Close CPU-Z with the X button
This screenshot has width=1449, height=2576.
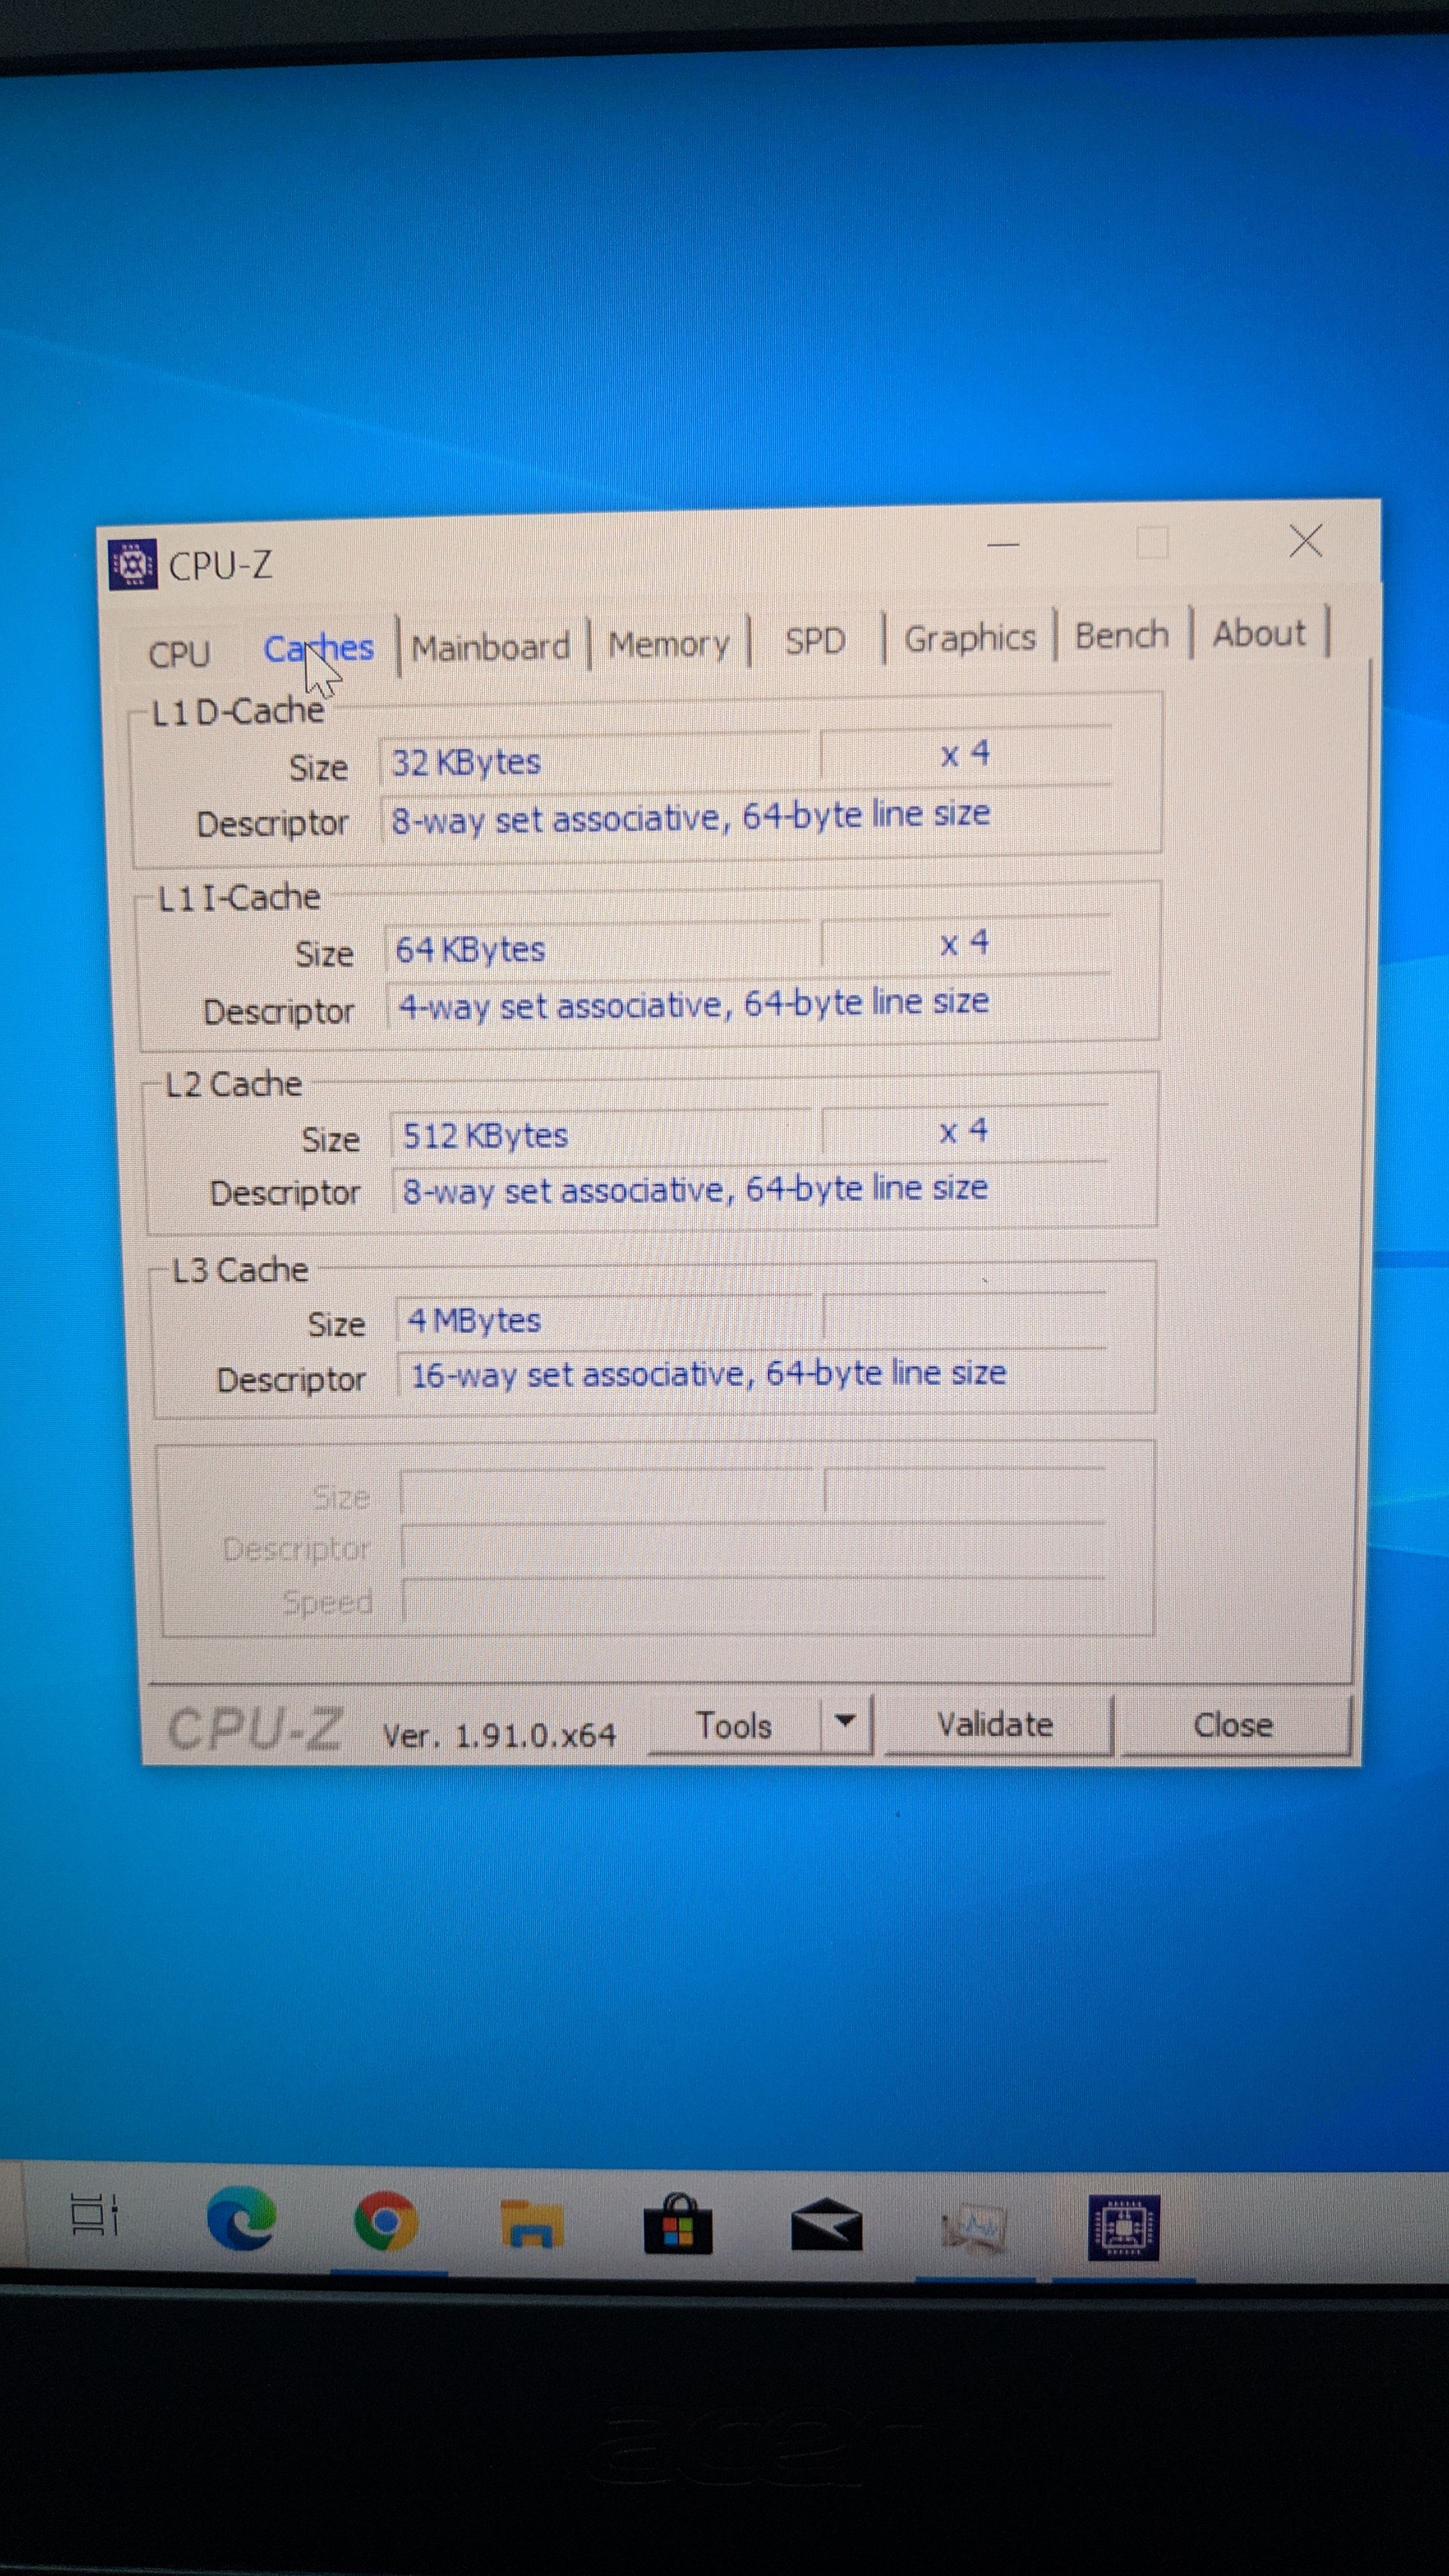pos(1305,541)
